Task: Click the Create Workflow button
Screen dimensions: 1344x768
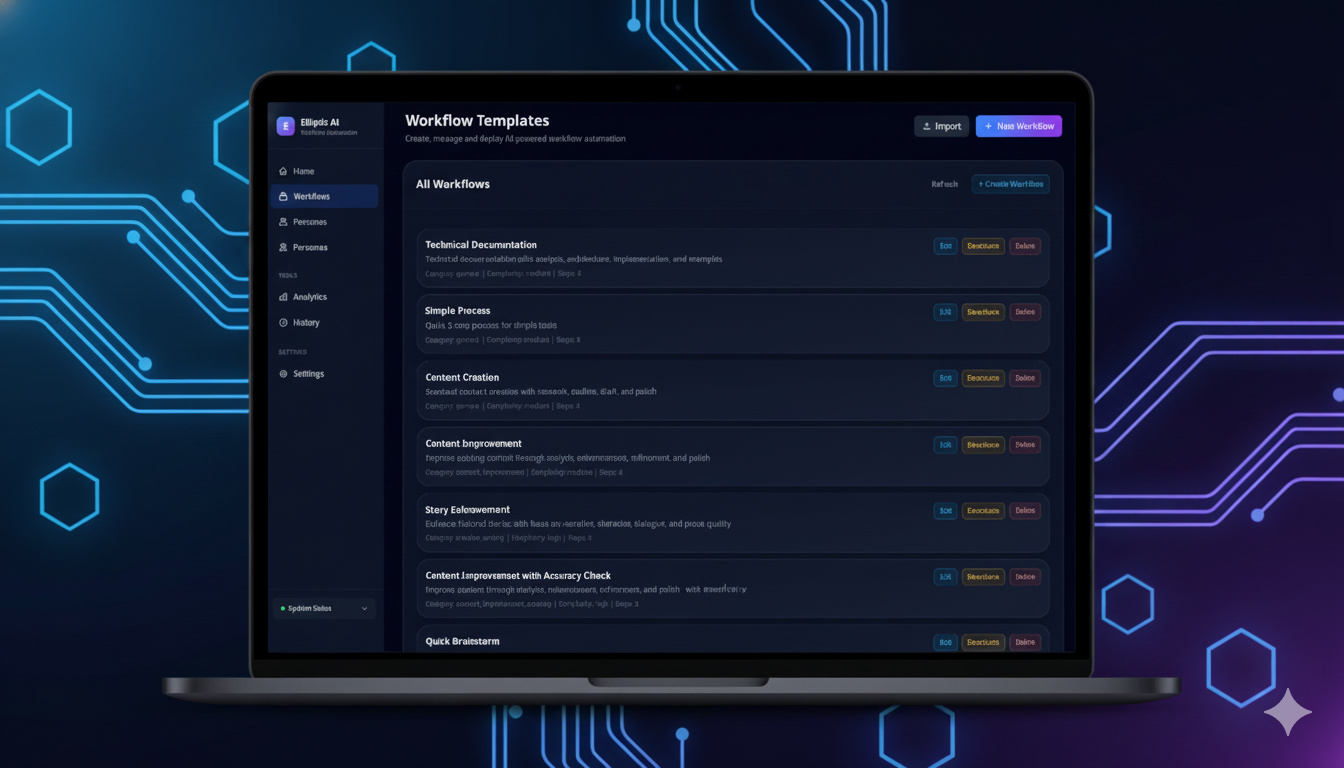Action: [x=1010, y=184]
